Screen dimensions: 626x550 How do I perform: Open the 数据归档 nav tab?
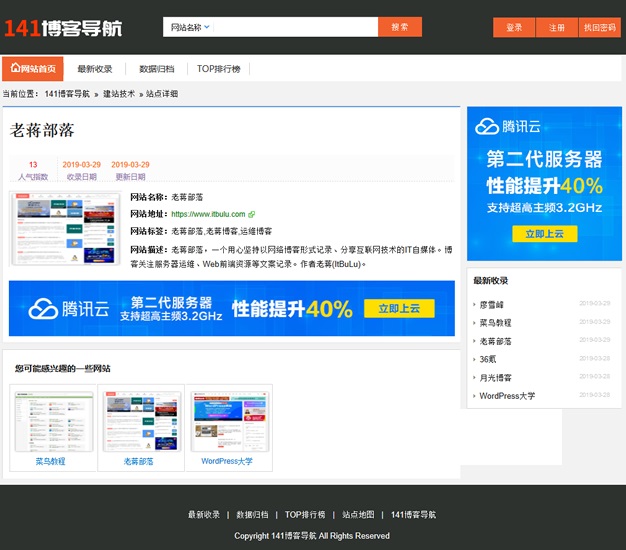coord(156,69)
